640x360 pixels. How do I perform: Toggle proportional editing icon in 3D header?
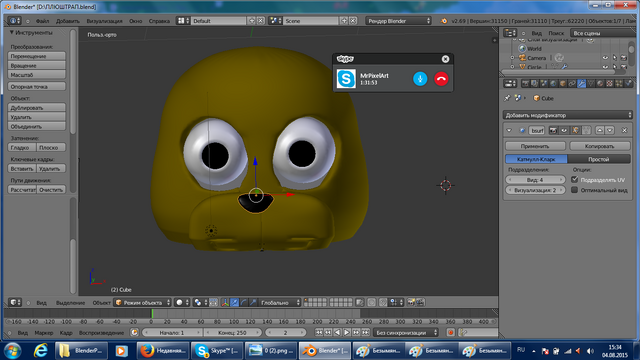pos(371,302)
